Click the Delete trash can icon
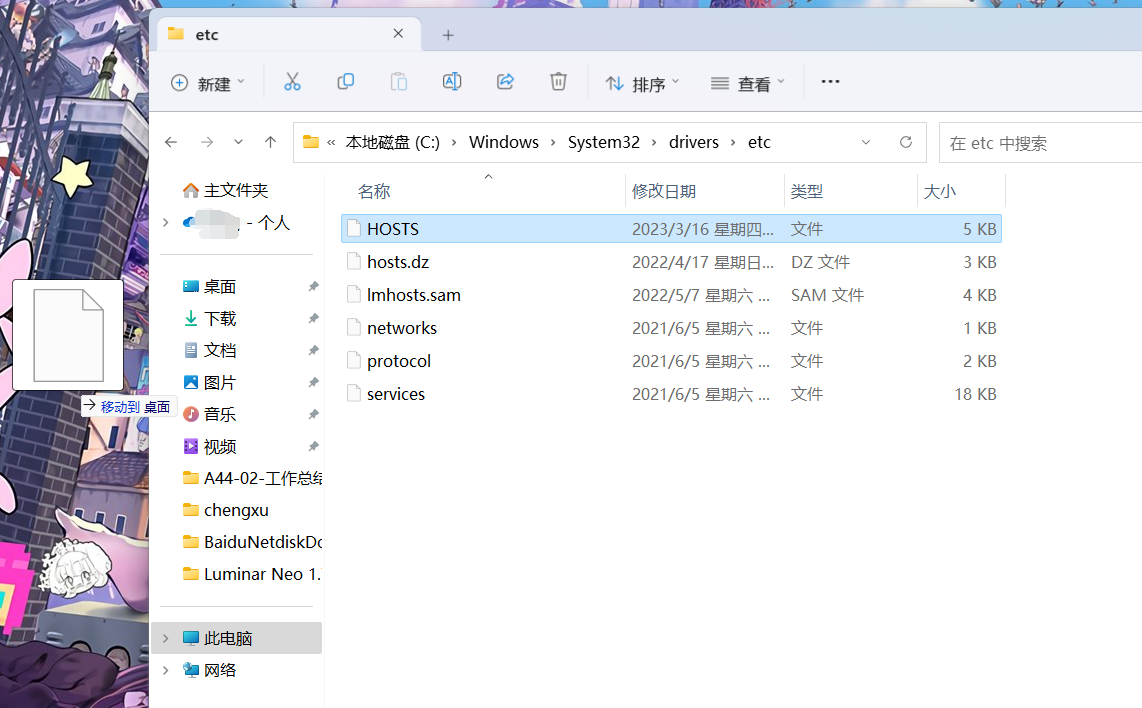1142x708 pixels. 559,82
